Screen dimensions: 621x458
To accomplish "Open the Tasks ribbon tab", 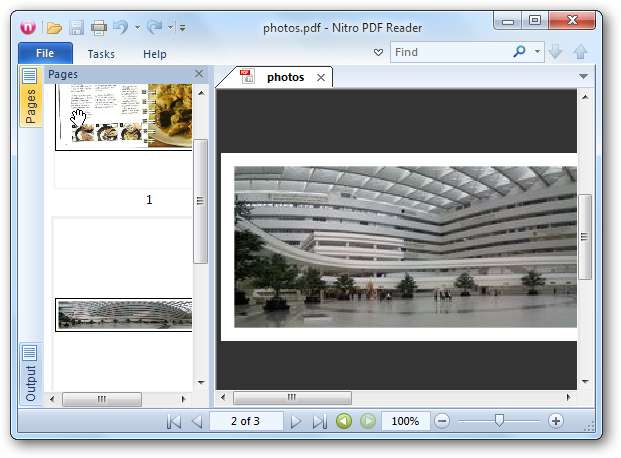I will point(101,54).
